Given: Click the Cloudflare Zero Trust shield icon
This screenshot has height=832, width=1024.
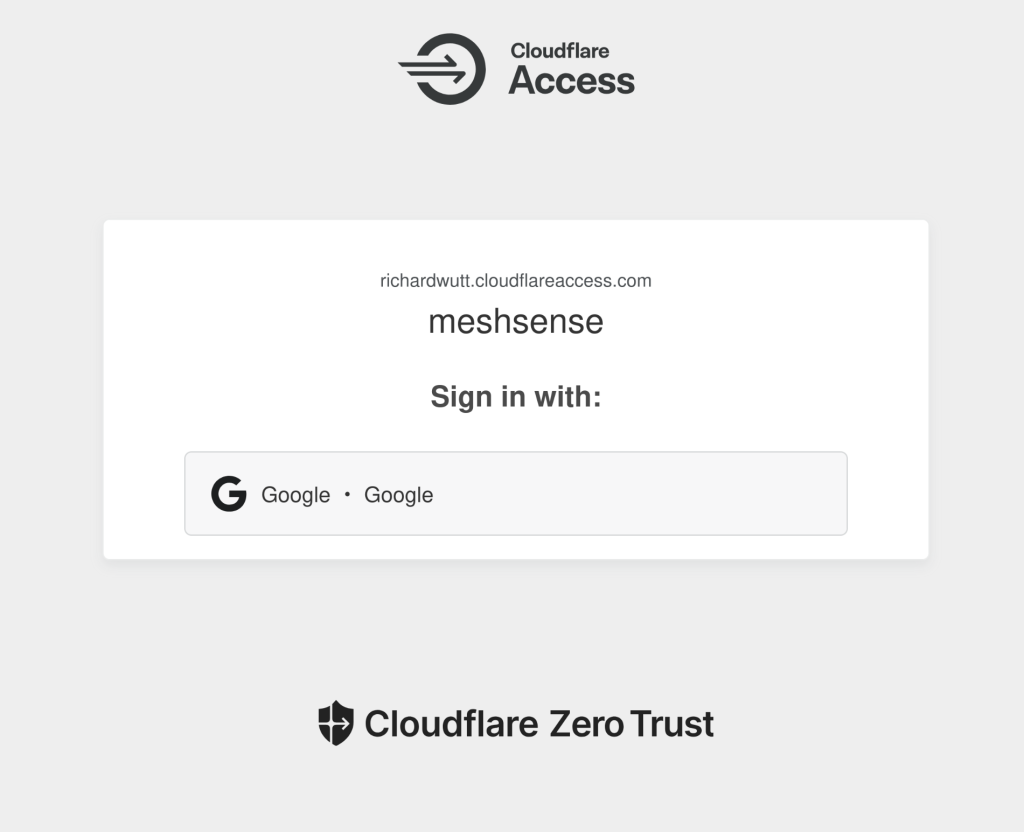Looking at the screenshot, I should coord(336,723).
